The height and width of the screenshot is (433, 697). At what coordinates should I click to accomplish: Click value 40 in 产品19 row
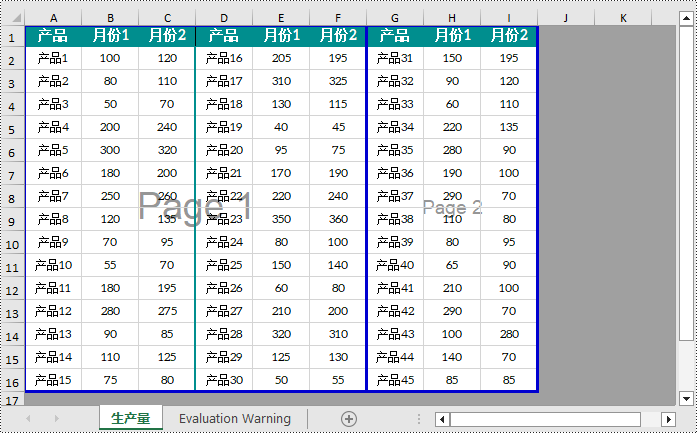click(x=281, y=127)
